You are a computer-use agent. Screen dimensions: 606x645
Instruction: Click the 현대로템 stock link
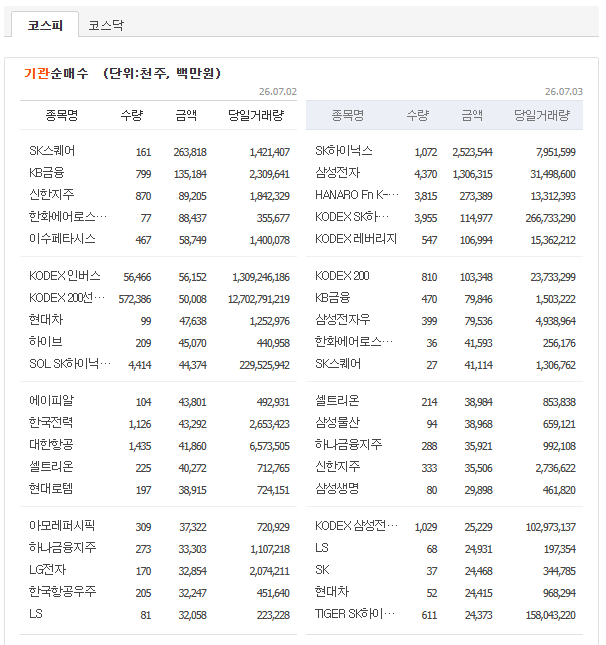tap(51, 489)
